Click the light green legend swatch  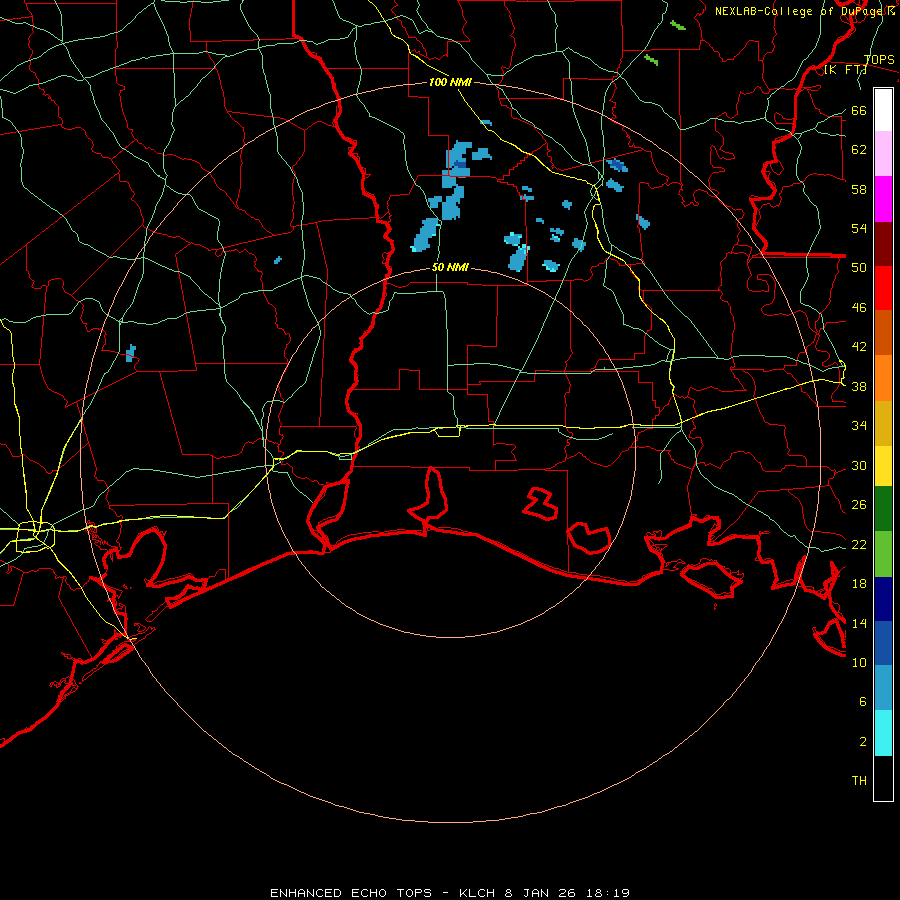click(883, 554)
